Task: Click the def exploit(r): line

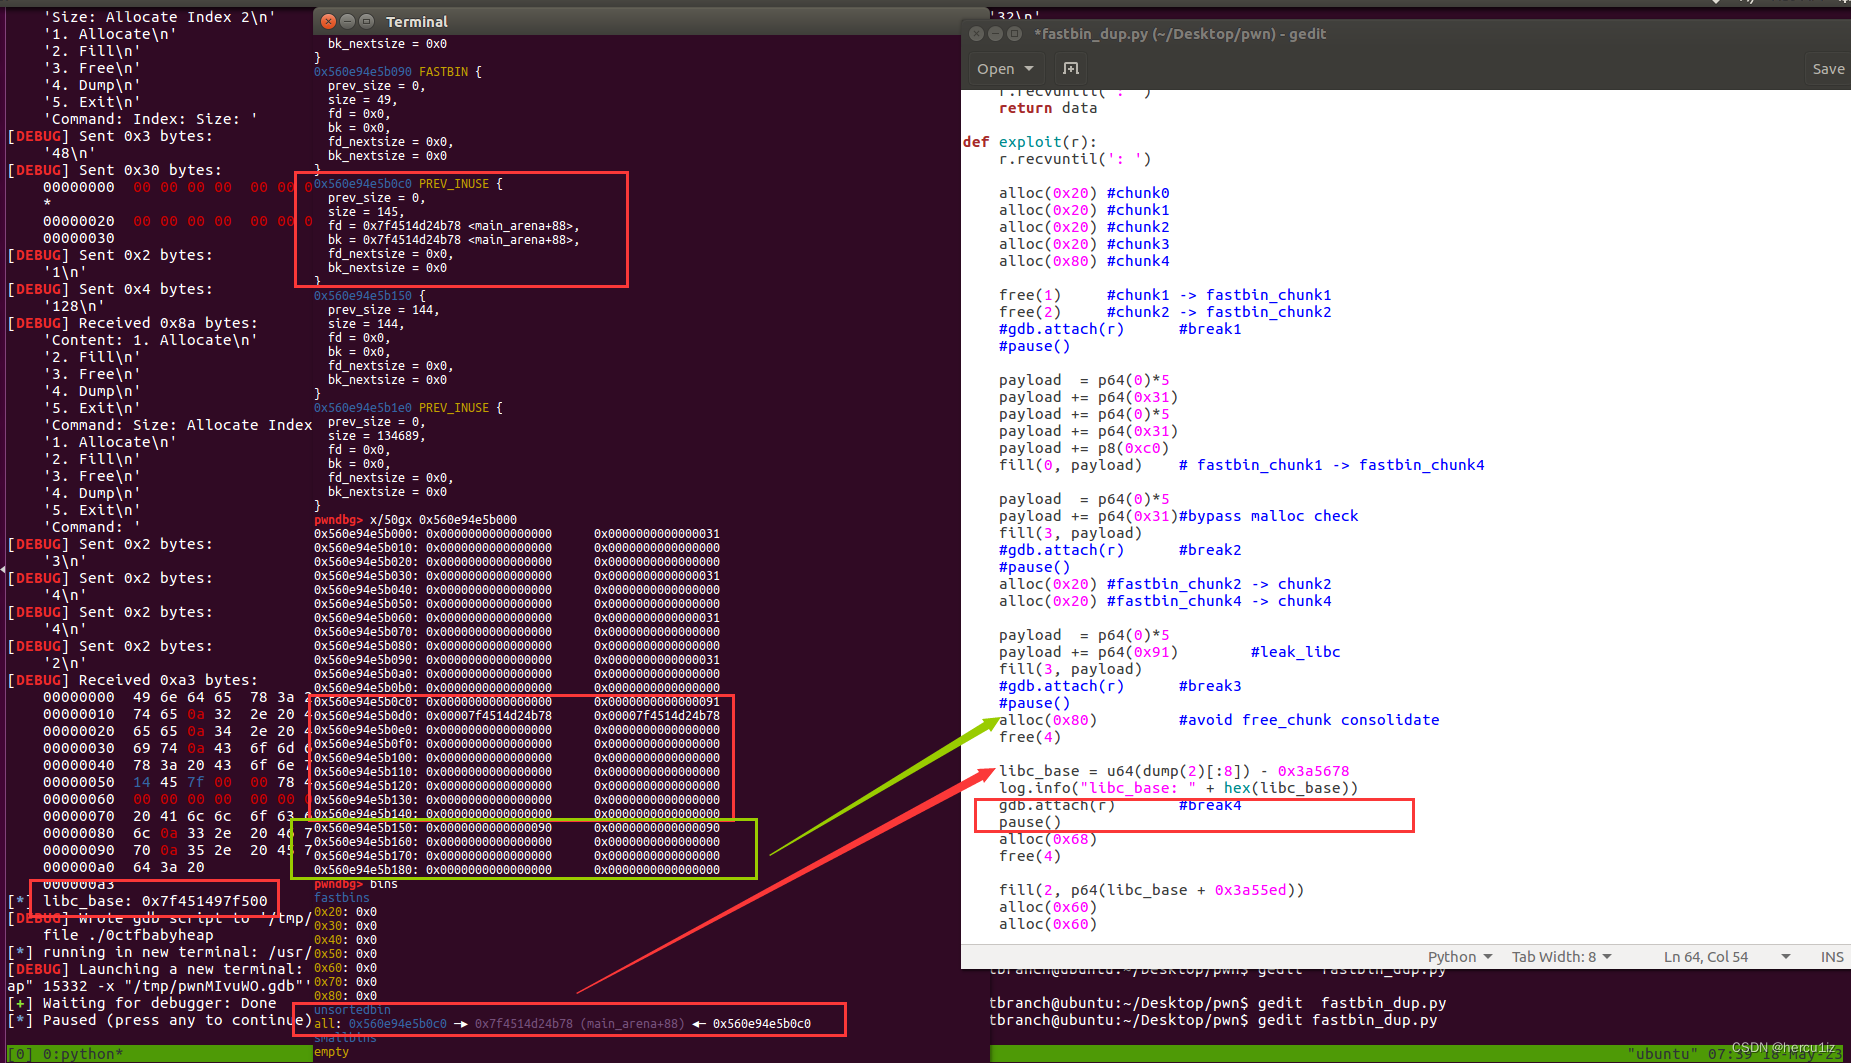Action: (1029, 142)
